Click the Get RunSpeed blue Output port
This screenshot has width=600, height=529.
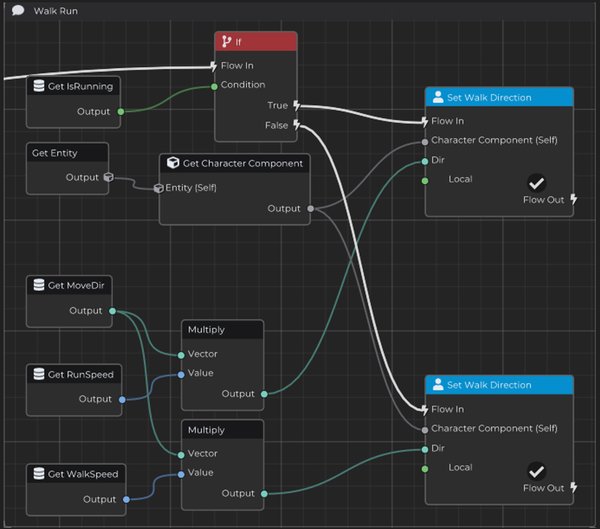point(122,399)
